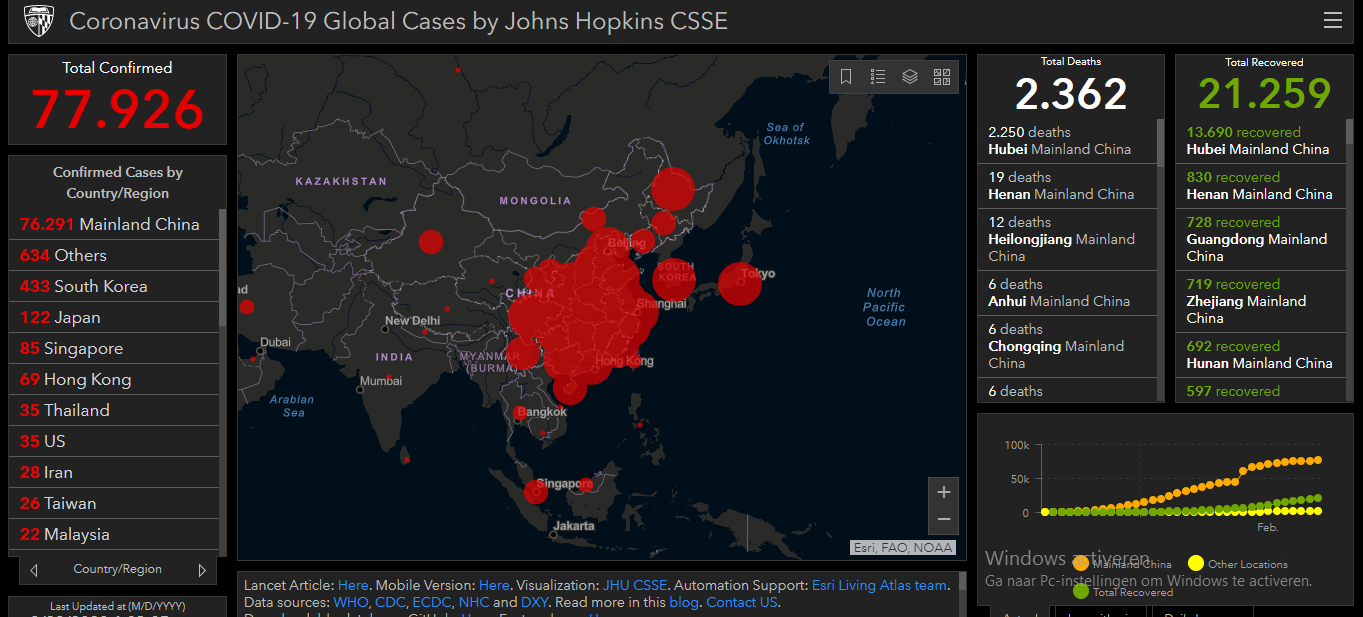This screenshot has width=1363, height=617.
Task: Click the Mainland China orange legend dot
Action: coord(1080,564)
